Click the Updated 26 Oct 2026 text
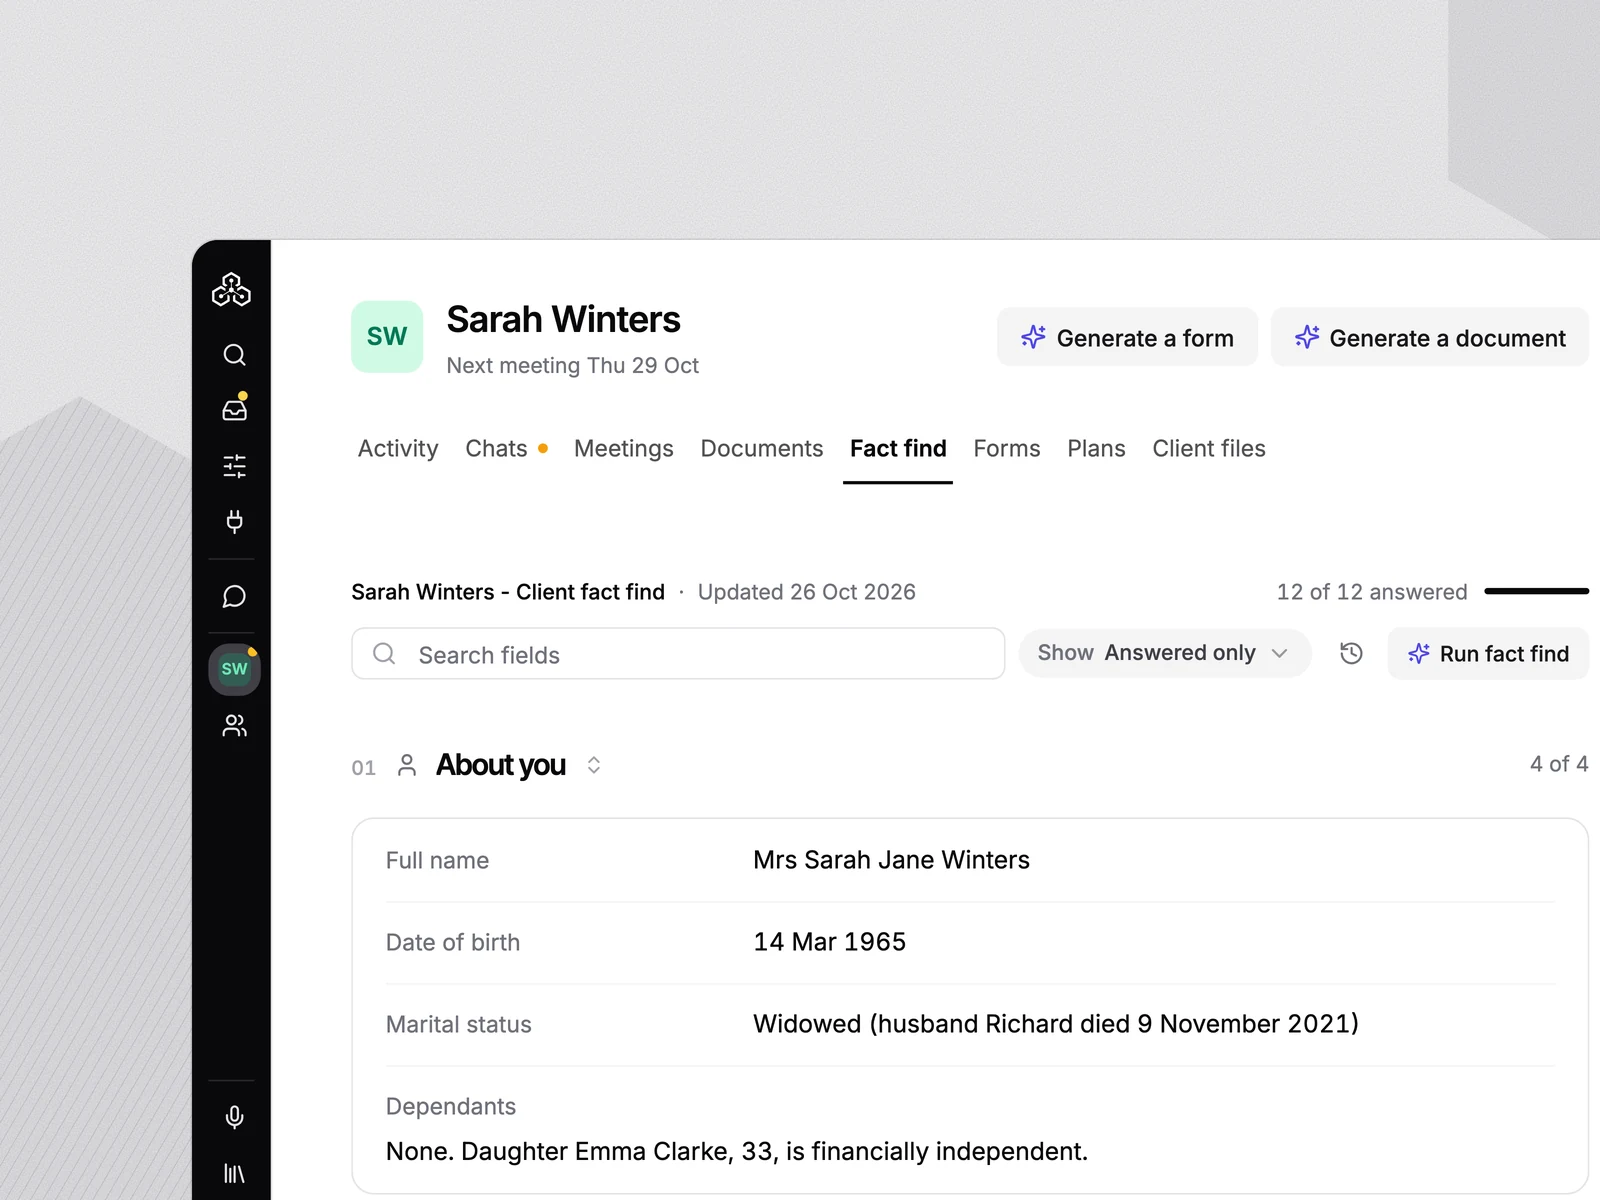1600x1200 pixels. click(x=806, y=592)
